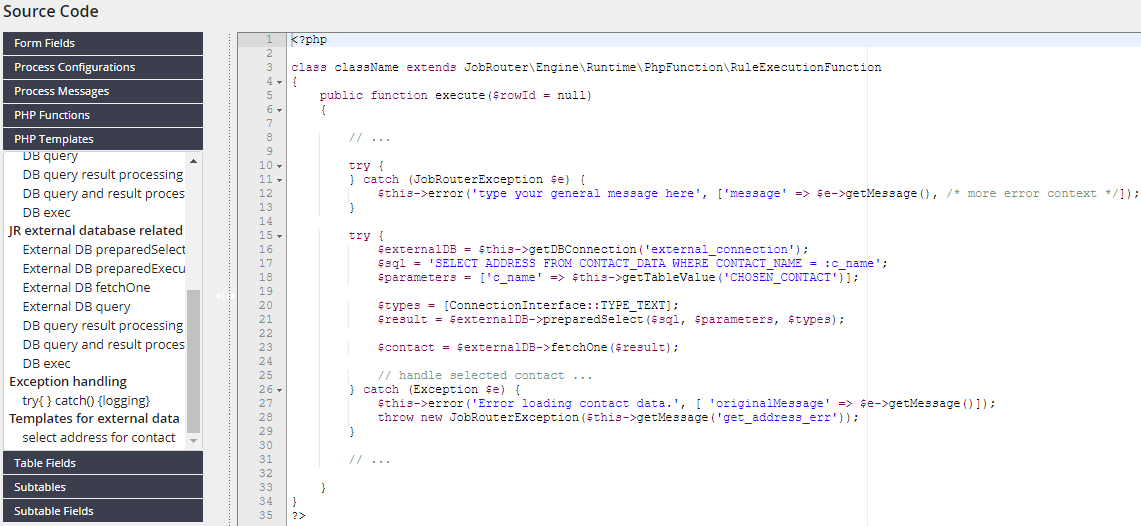Click the comment 'handle selected contact ...'
Screen dimensions: 1141x526
pyautogui.click(x=485, y=375)
